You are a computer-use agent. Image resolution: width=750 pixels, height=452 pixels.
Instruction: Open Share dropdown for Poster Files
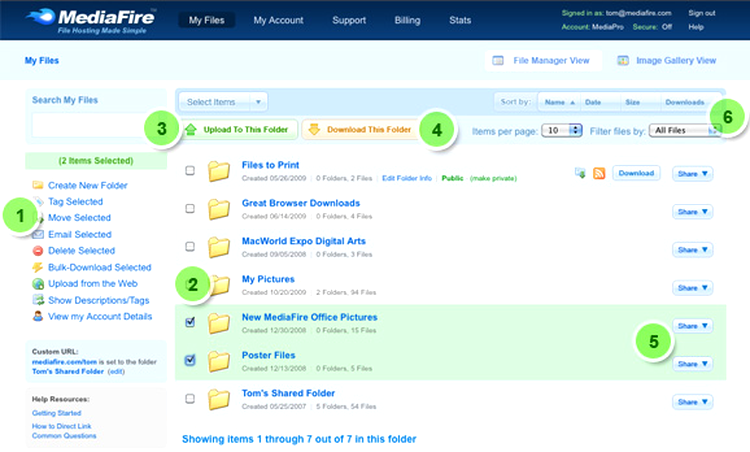pos(692,364)
